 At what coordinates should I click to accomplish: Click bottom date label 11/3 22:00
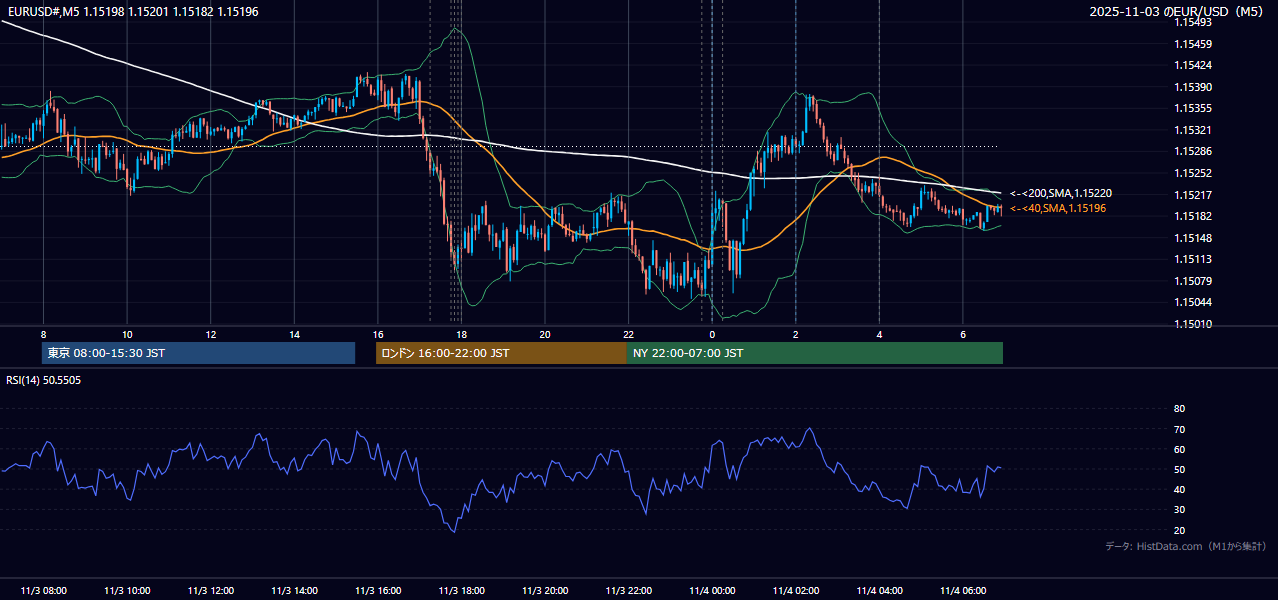pyautogui.click(x=628, y=591)
